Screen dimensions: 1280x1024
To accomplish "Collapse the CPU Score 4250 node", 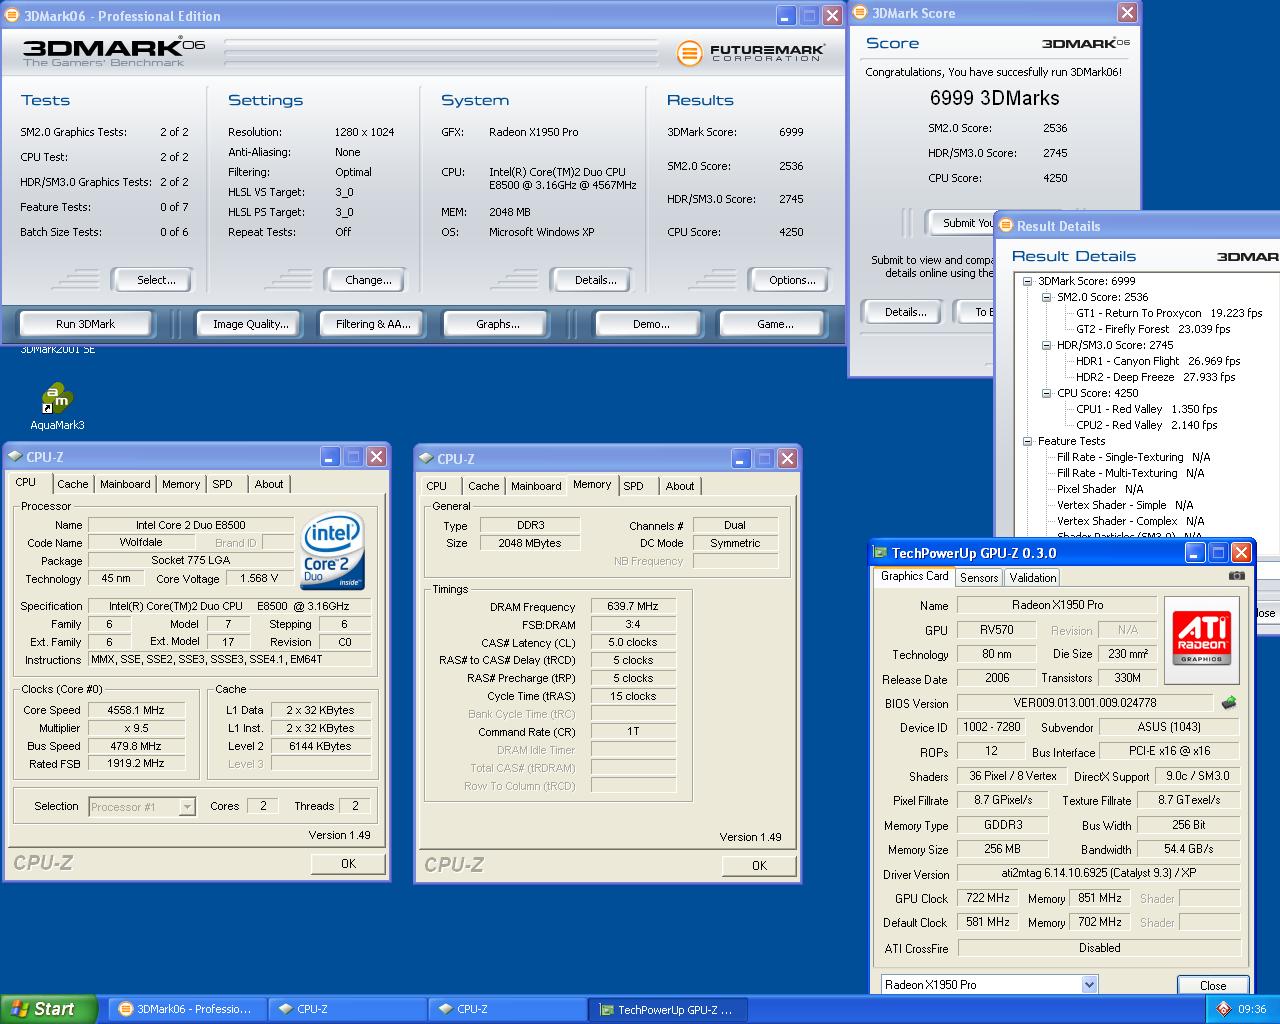I will (1046, 393).
